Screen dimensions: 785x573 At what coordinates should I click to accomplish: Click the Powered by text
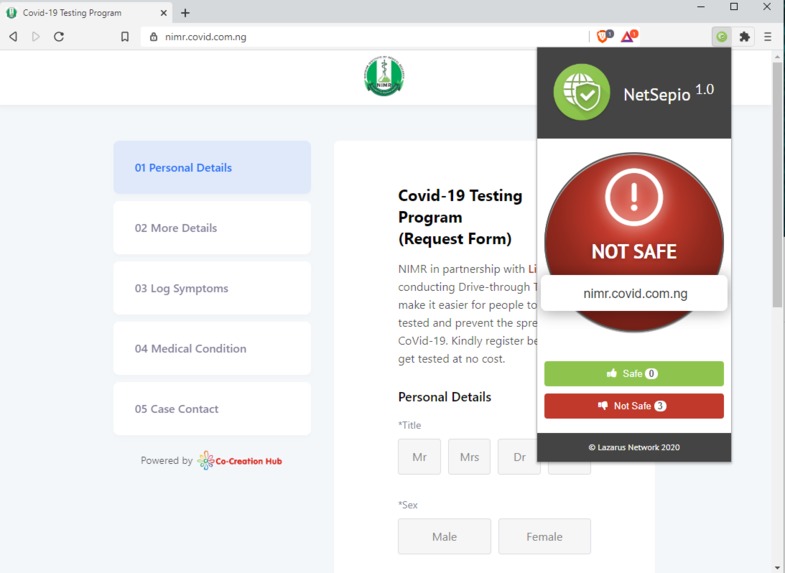[x=166, y=460]
